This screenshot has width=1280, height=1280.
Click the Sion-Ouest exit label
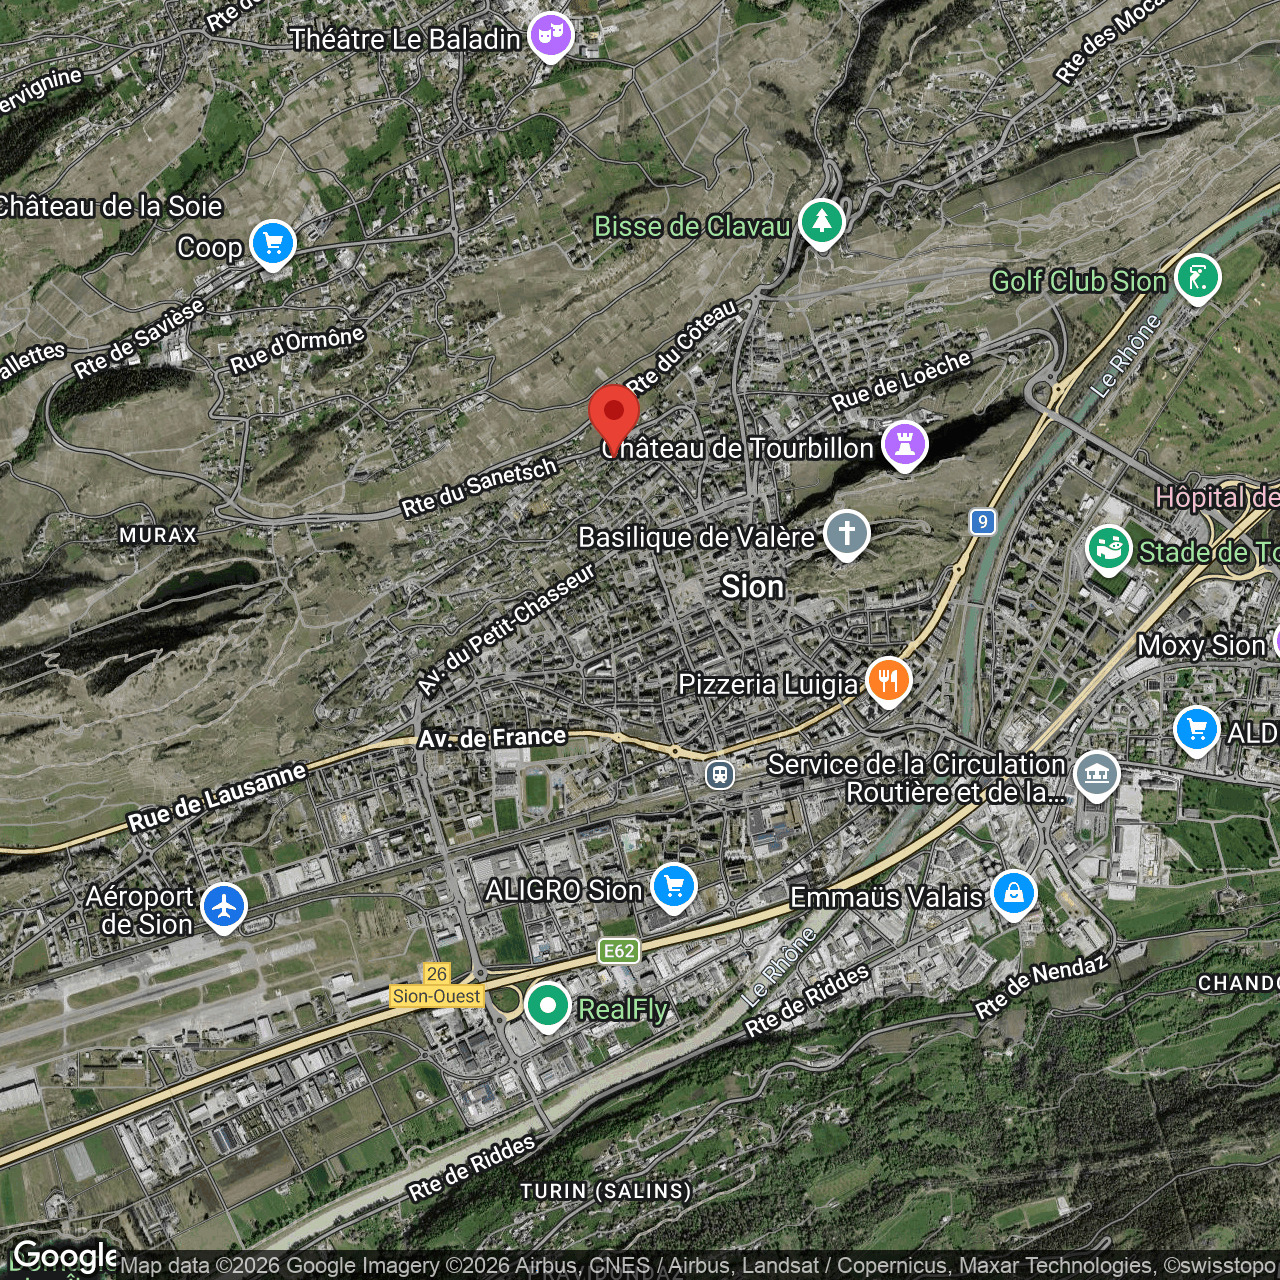[437, 996]
